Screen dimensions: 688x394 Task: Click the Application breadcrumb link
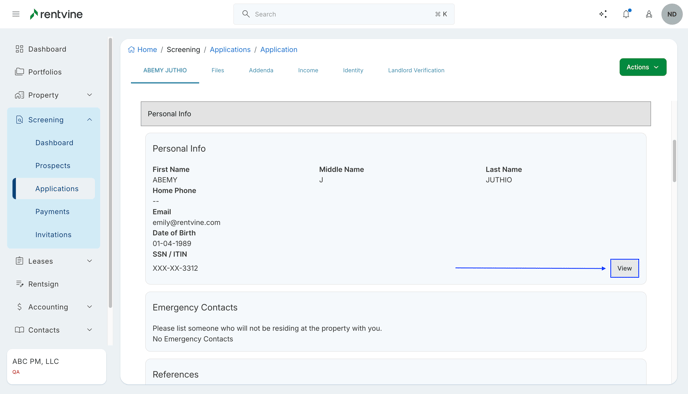(279, 50)
